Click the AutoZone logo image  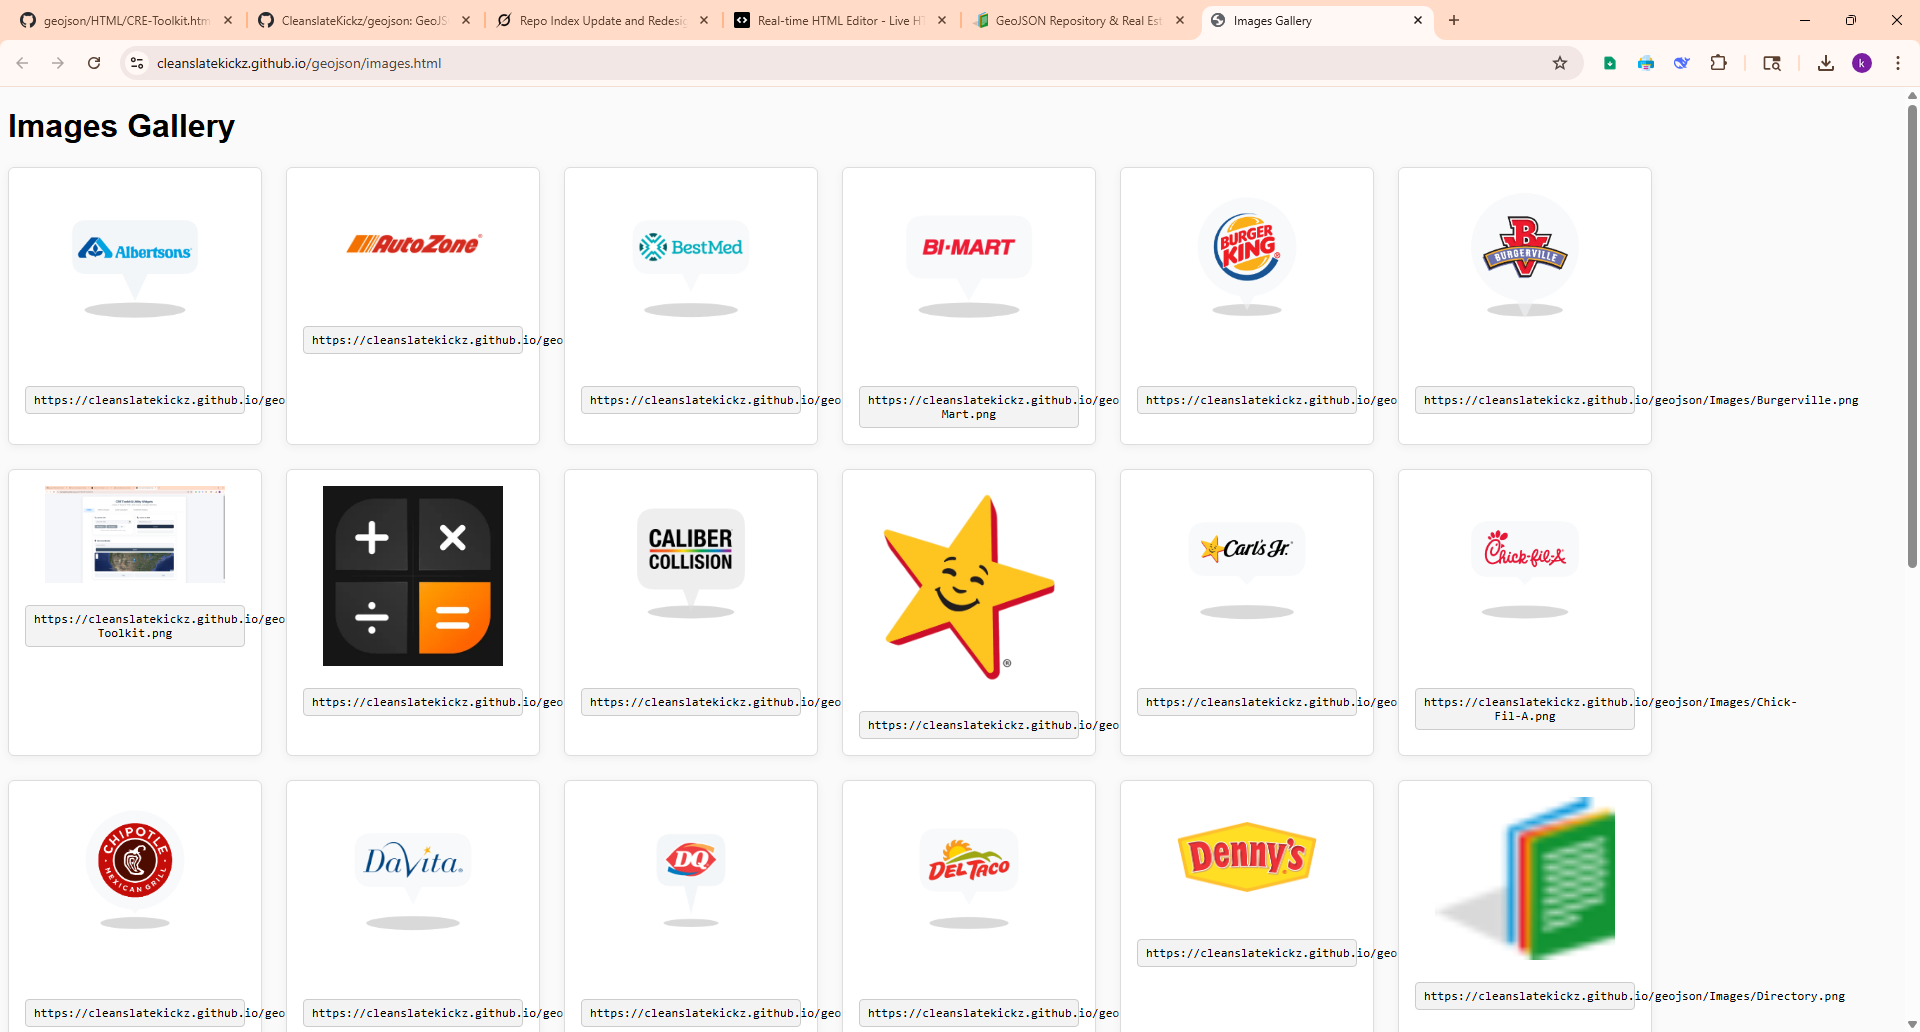(x=413, y=244)
